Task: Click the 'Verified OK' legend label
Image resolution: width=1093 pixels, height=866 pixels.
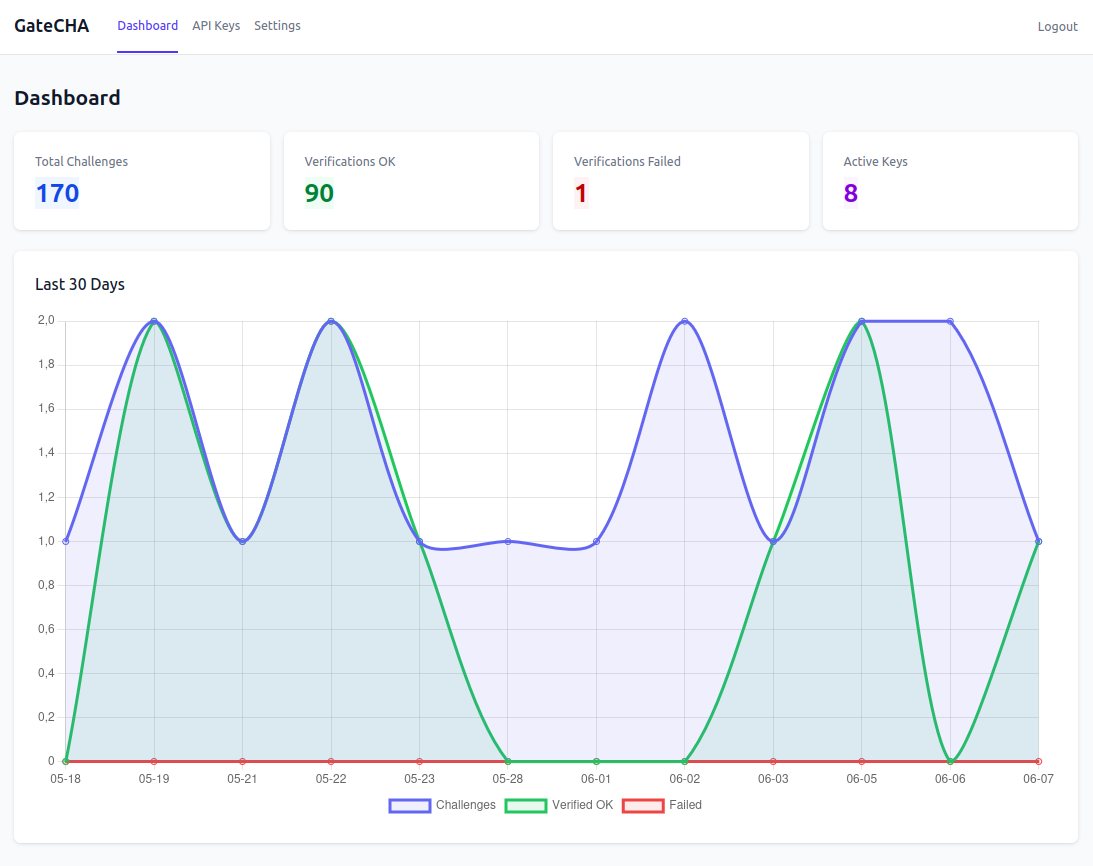Action: point(583,805)
